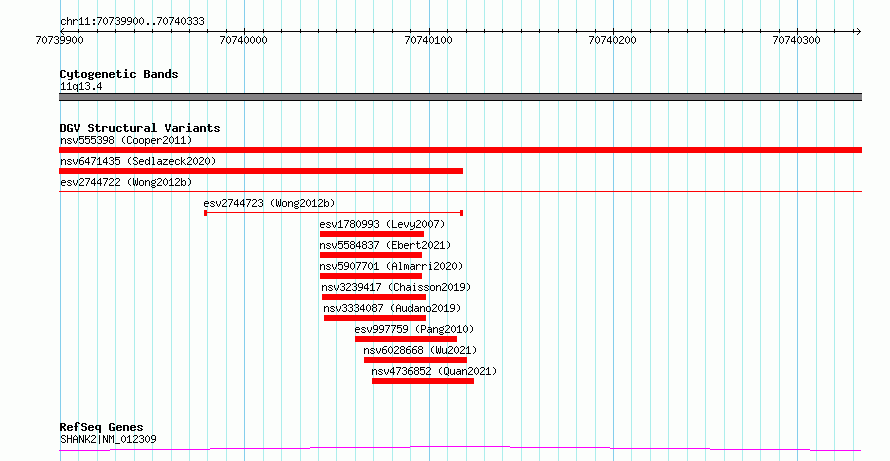Click the SHANK2|NM_012309 gene label
This screenshot has height=461, width=890.
108,439
